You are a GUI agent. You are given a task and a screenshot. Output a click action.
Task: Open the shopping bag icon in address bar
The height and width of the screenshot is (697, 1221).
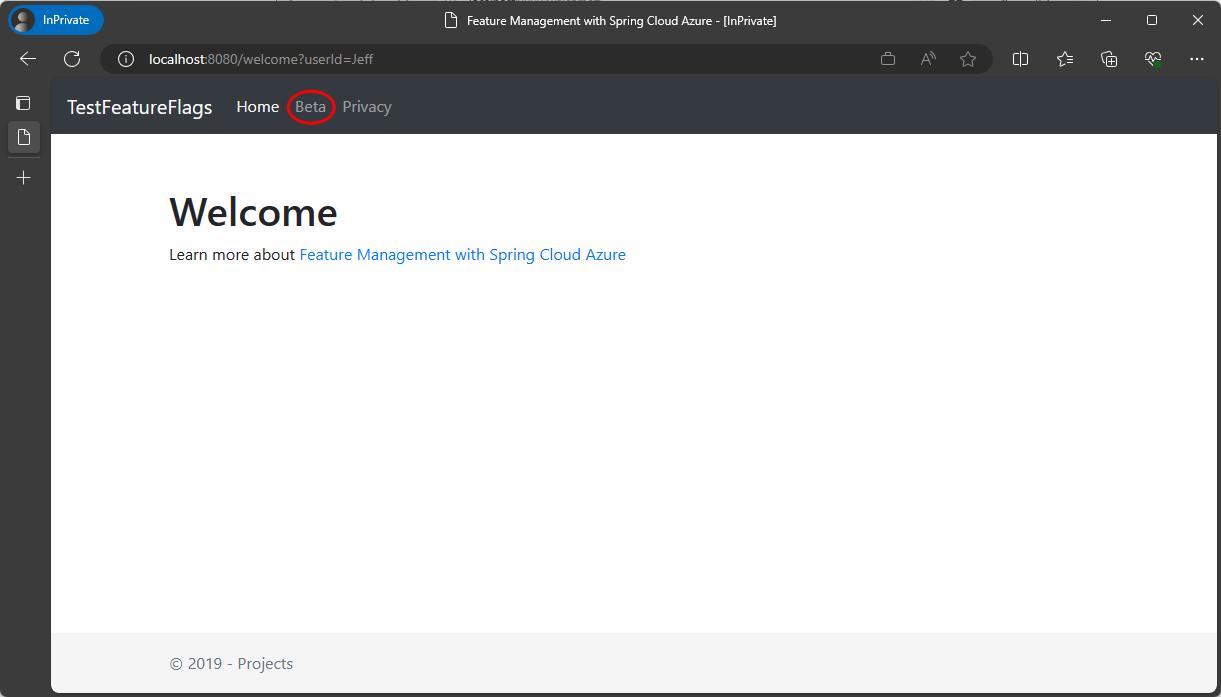pos(888,59)
